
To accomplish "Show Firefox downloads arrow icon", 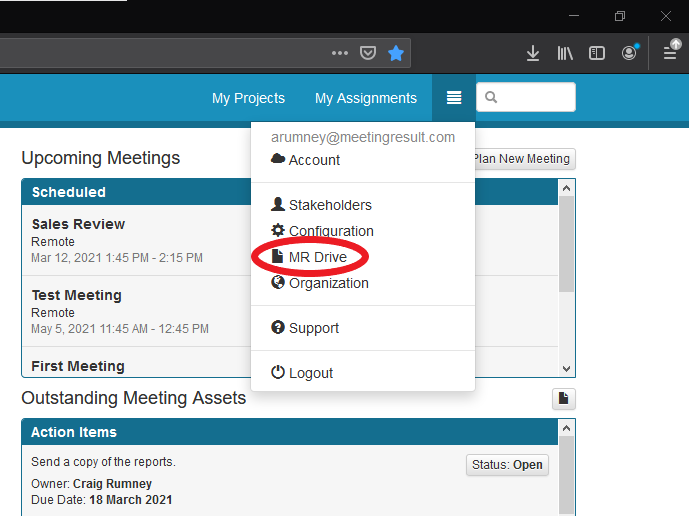I will pos(533,53).
